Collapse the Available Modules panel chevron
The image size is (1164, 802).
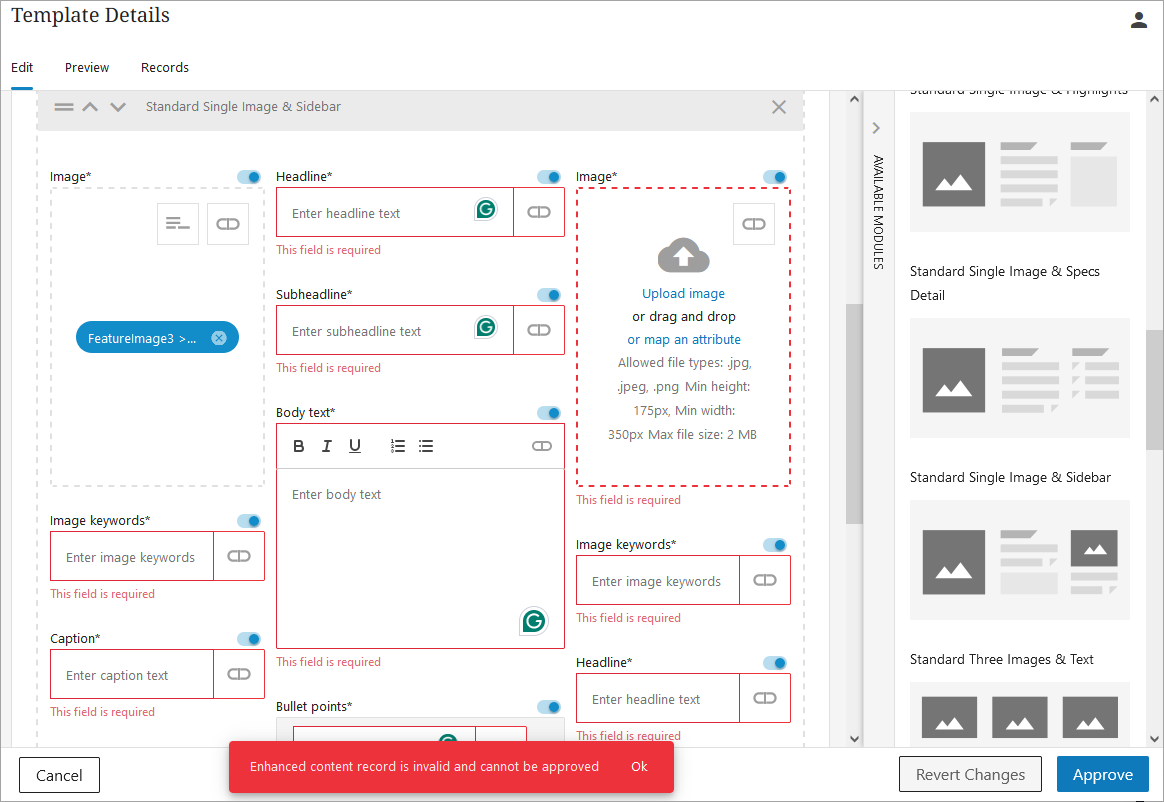(876, 128)
